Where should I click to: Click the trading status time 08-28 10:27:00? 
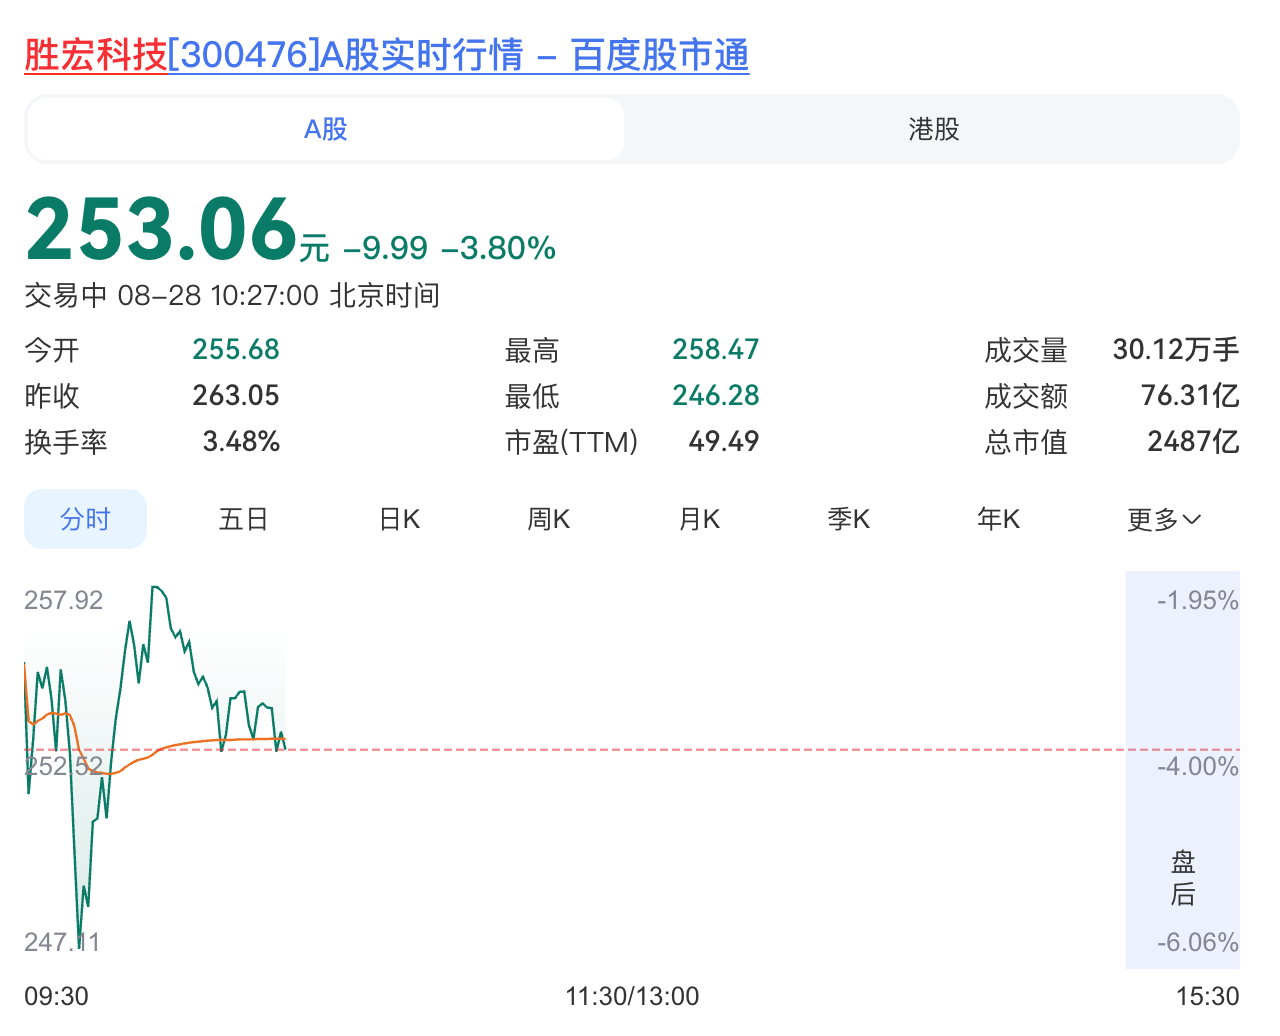(219, 296)
